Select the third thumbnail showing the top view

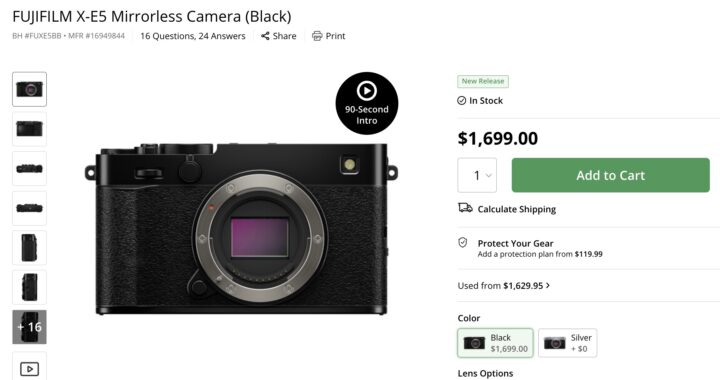tap(29, 168)
